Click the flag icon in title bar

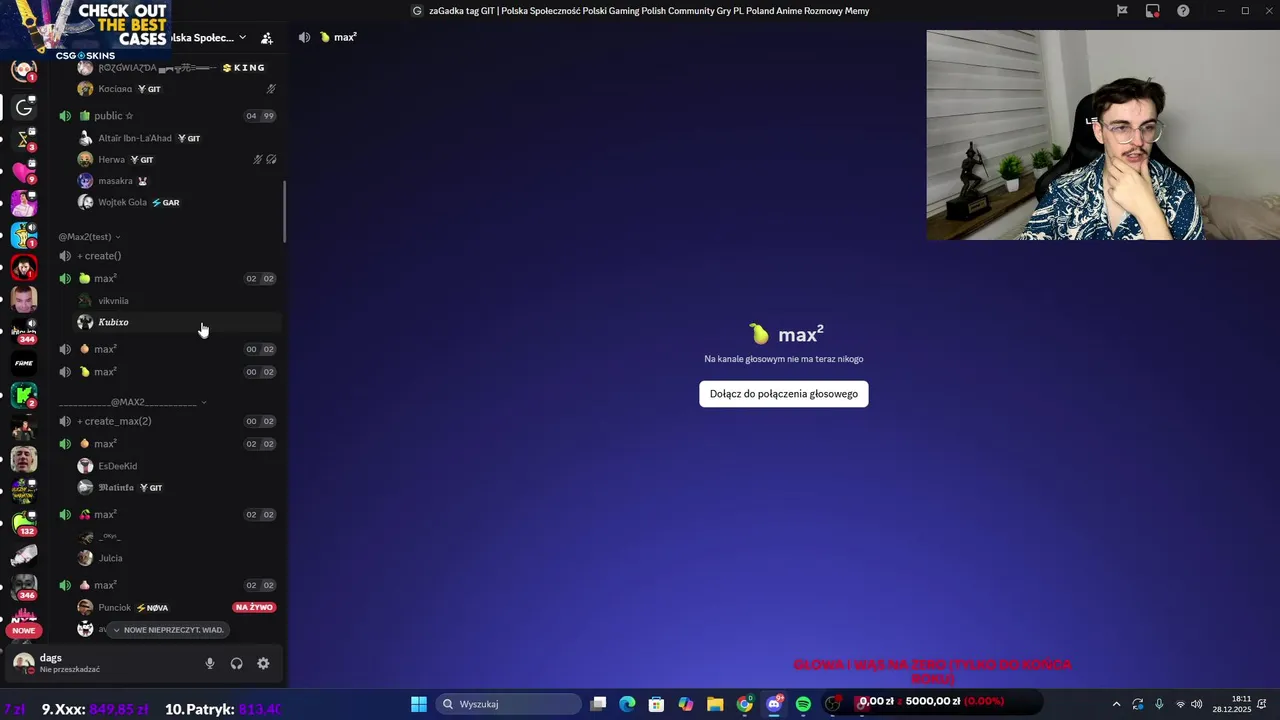1122,11
